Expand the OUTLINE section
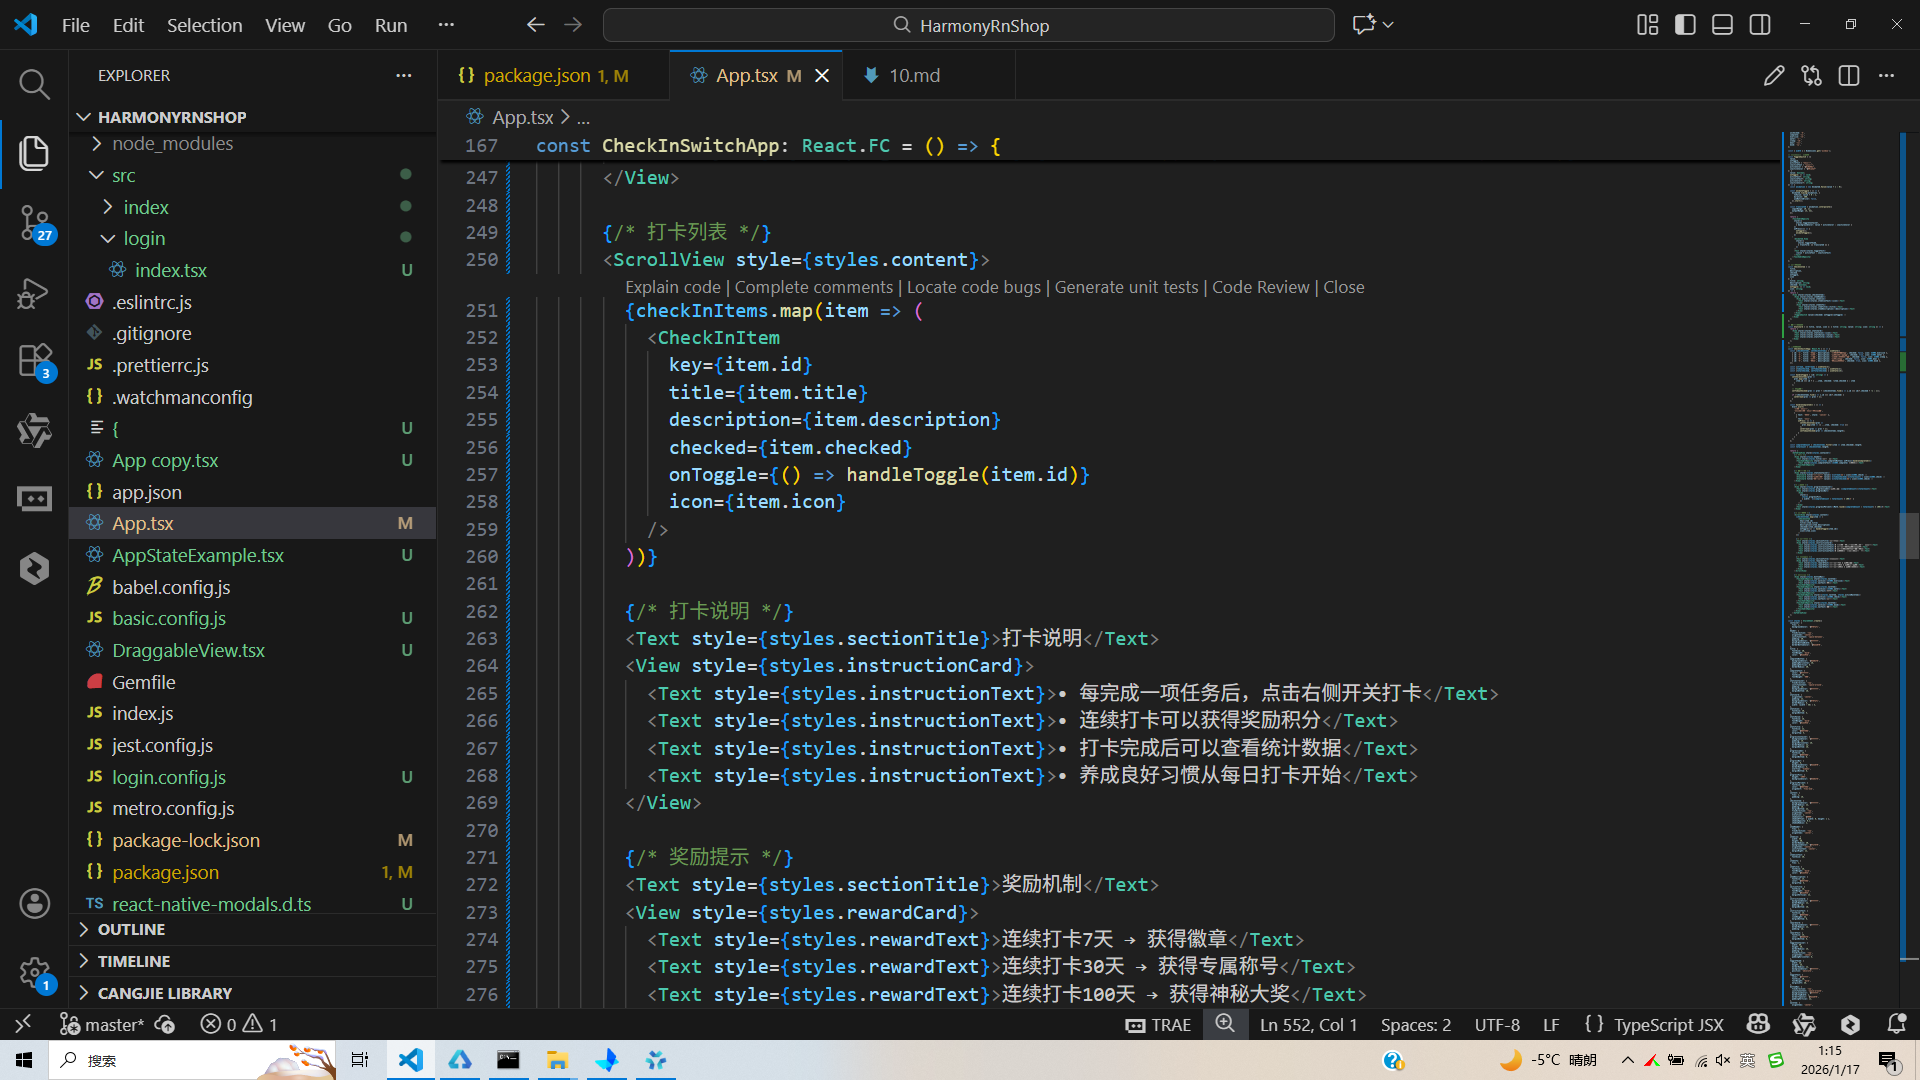1920x1080 pixels. tap(131, 929)
